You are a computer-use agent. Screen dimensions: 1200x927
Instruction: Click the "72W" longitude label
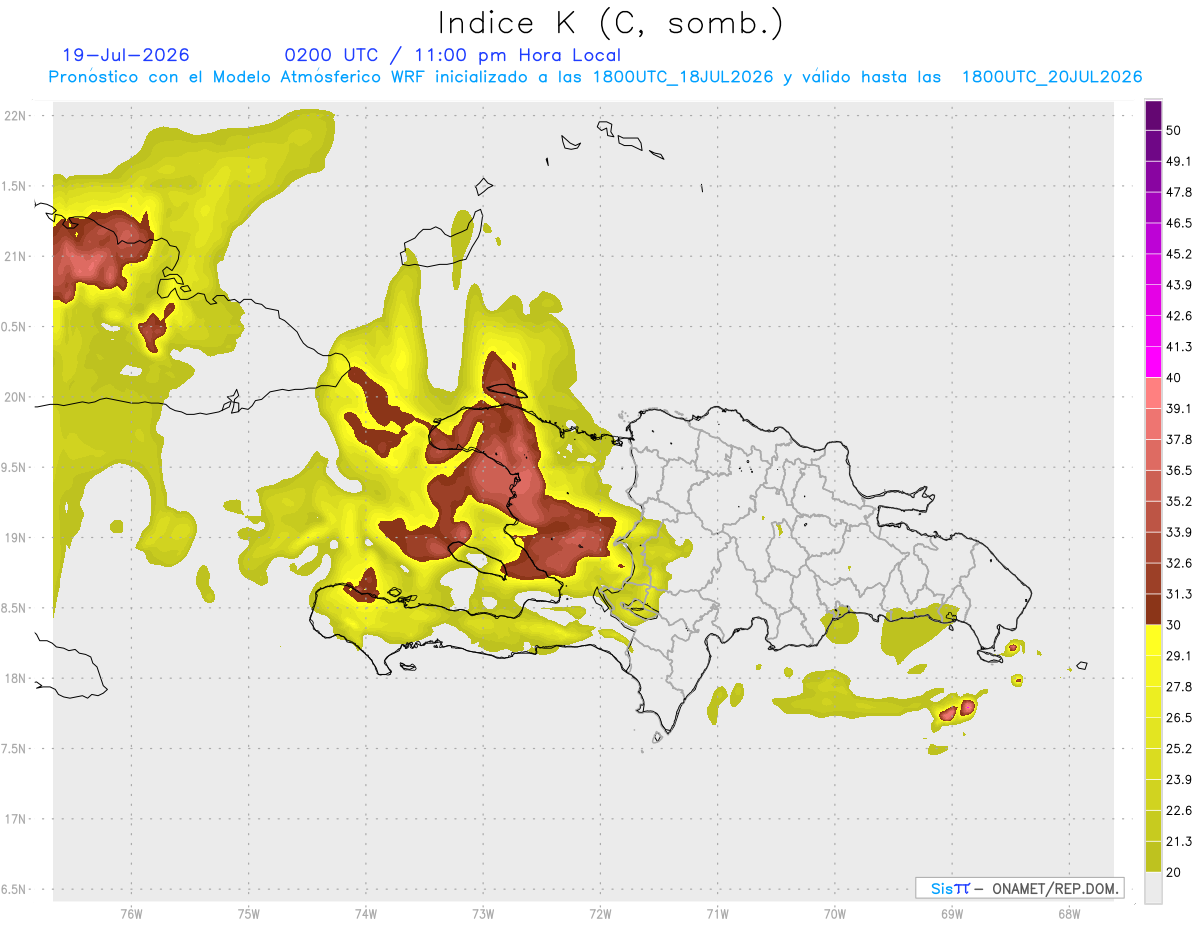[600, 913]
